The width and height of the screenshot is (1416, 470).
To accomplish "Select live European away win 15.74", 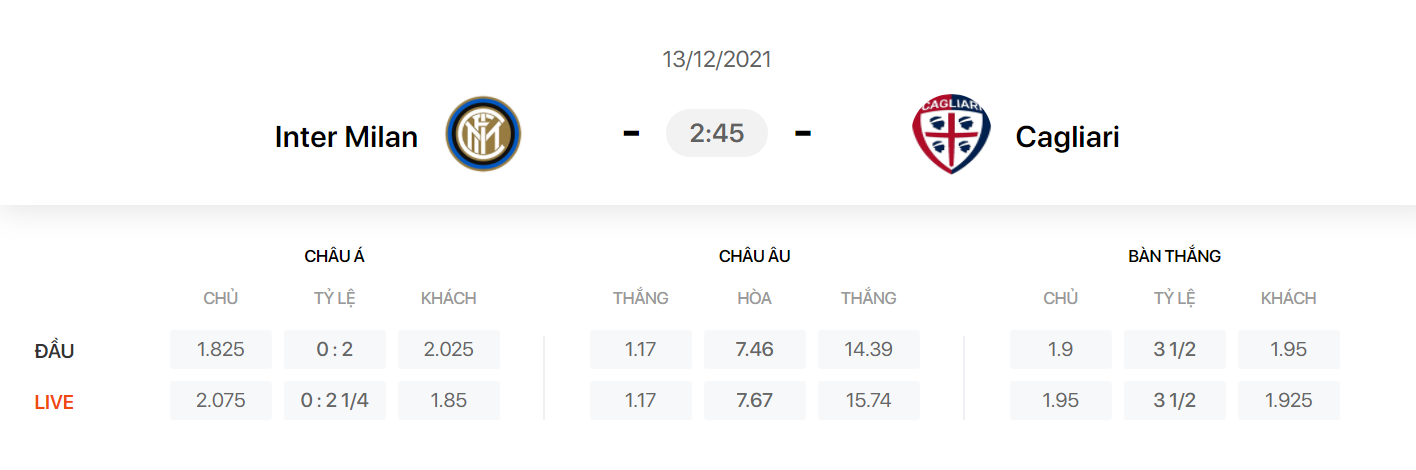I will [x=869, y=401].
